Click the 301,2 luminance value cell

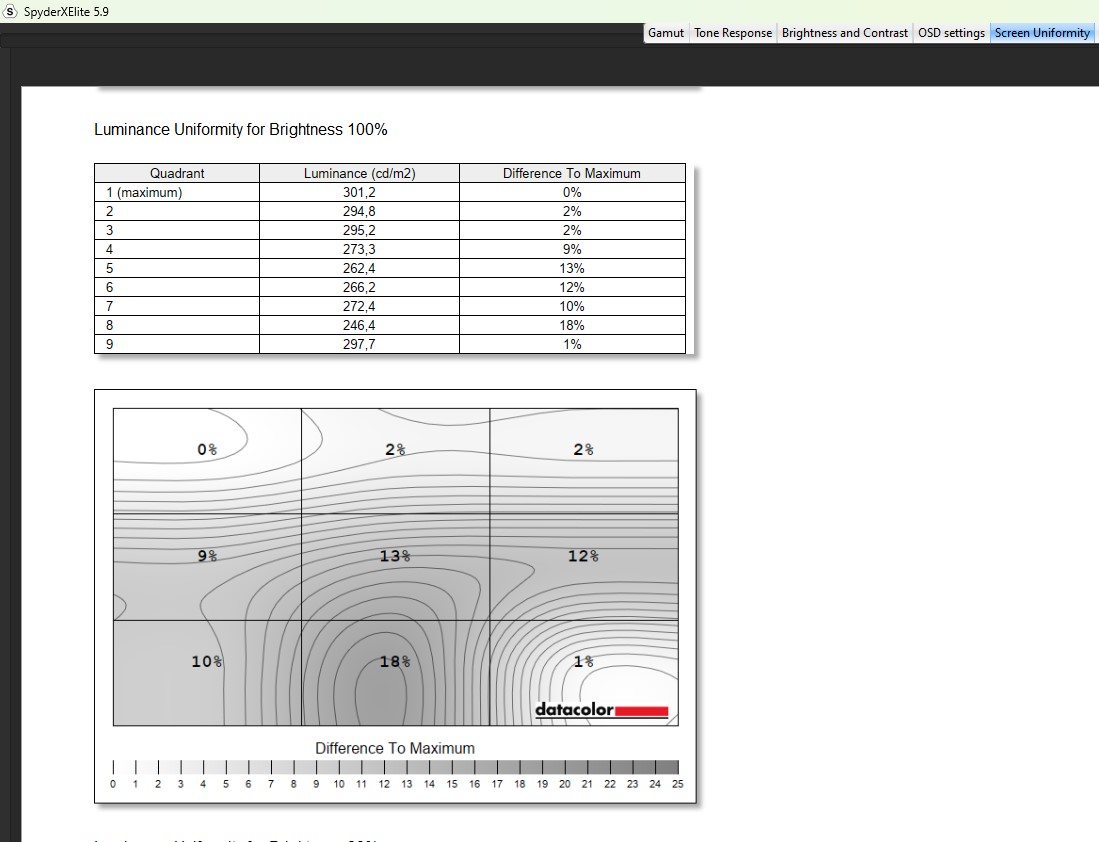[x=359, y=192]
